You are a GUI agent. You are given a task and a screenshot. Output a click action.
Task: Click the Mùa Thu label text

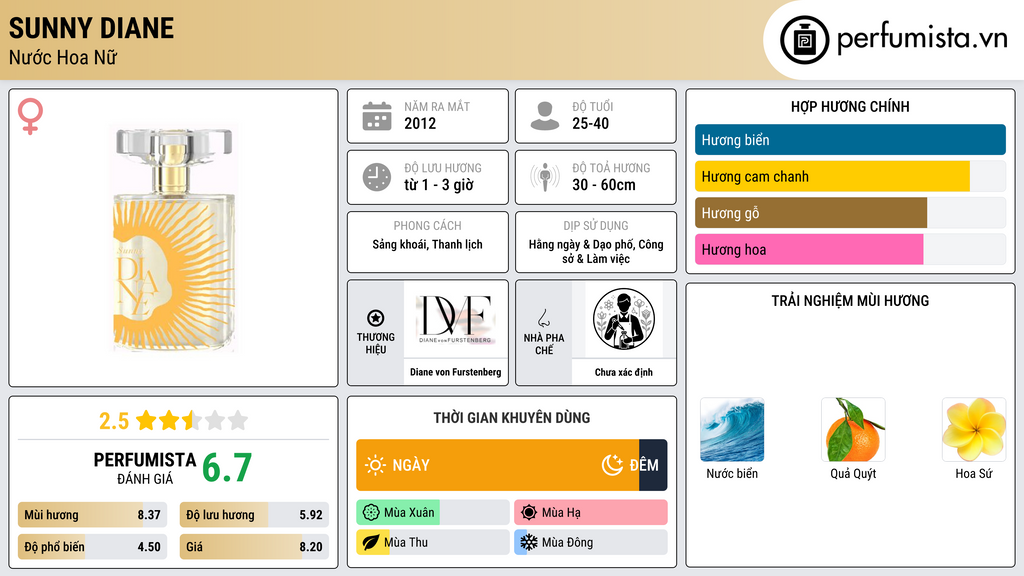406,542
